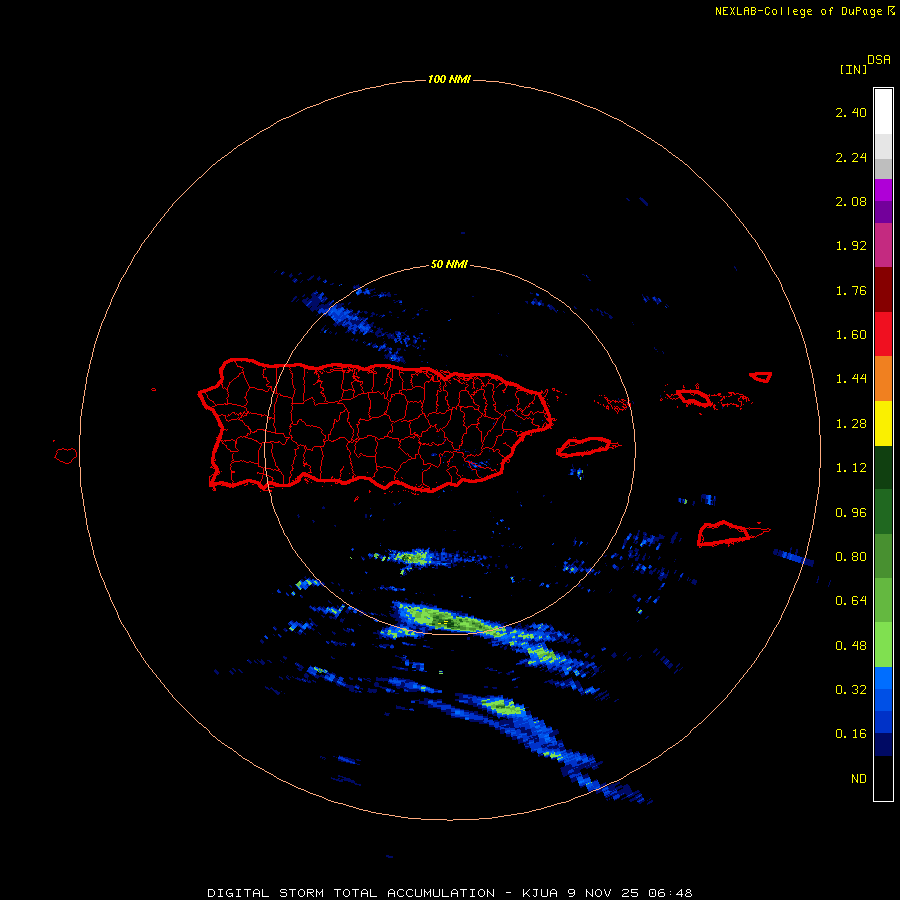This screenshot has height=900, width=900.
Task: Click the [IN] units label
Action: click(x=853, y=69)
